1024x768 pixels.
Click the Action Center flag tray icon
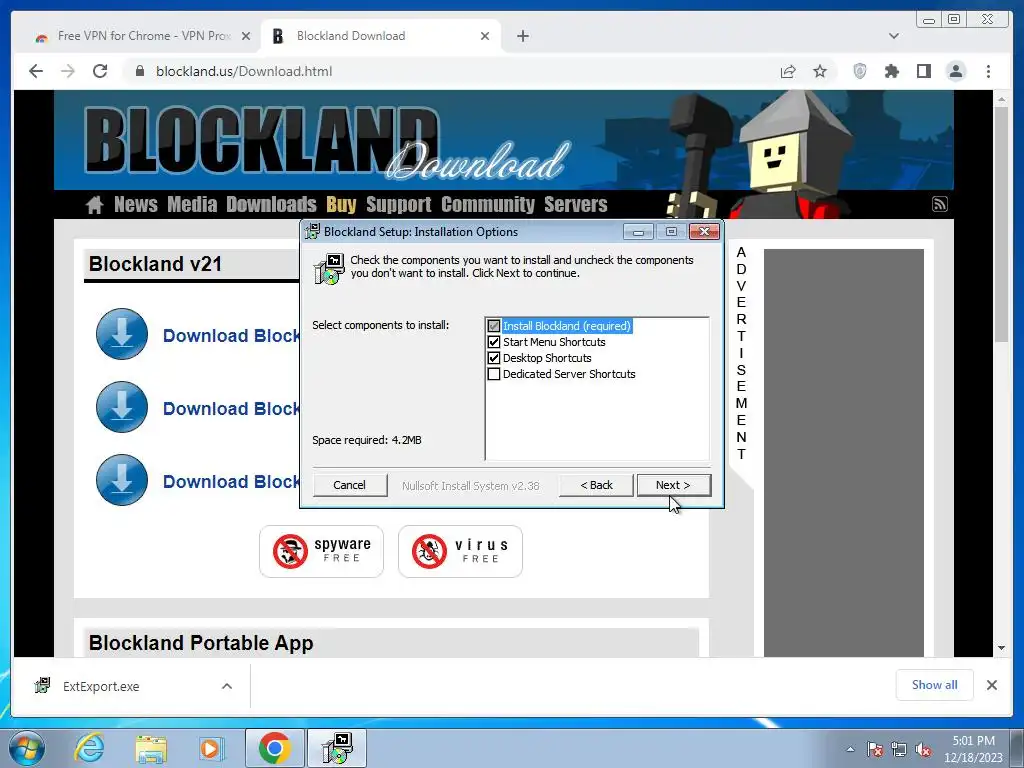(875, 749)
